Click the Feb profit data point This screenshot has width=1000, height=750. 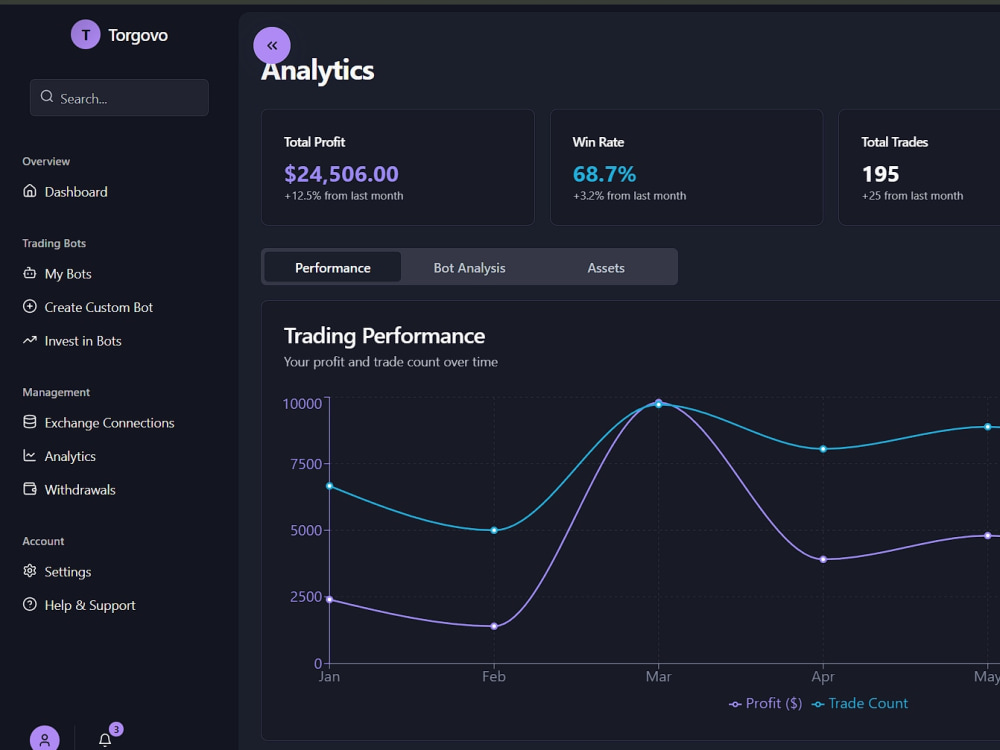click(x=494, y=626)
